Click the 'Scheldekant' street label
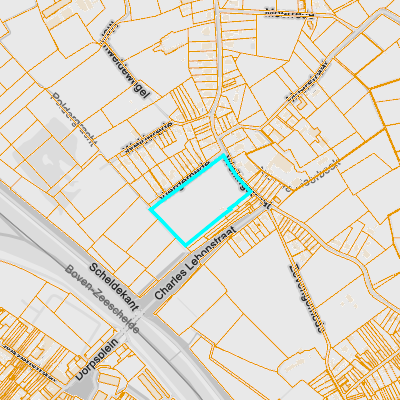Image resolution: width=400 pixels, height=400 pixels. pos(114,286)
